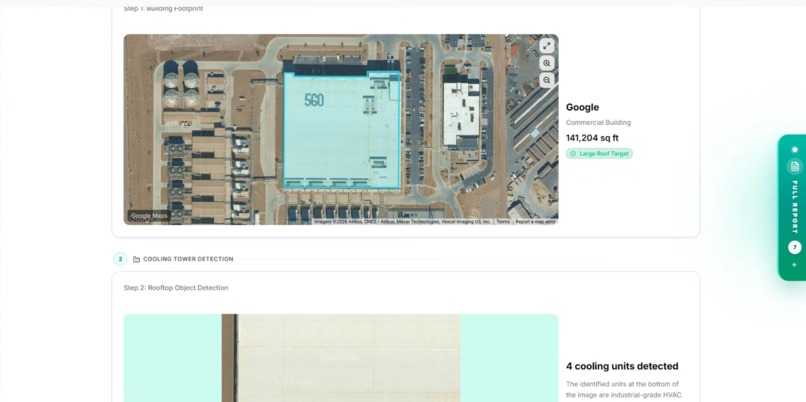Click the Large Roof Target badge
This screenshot has height=402, width=806.
(599, 154)
